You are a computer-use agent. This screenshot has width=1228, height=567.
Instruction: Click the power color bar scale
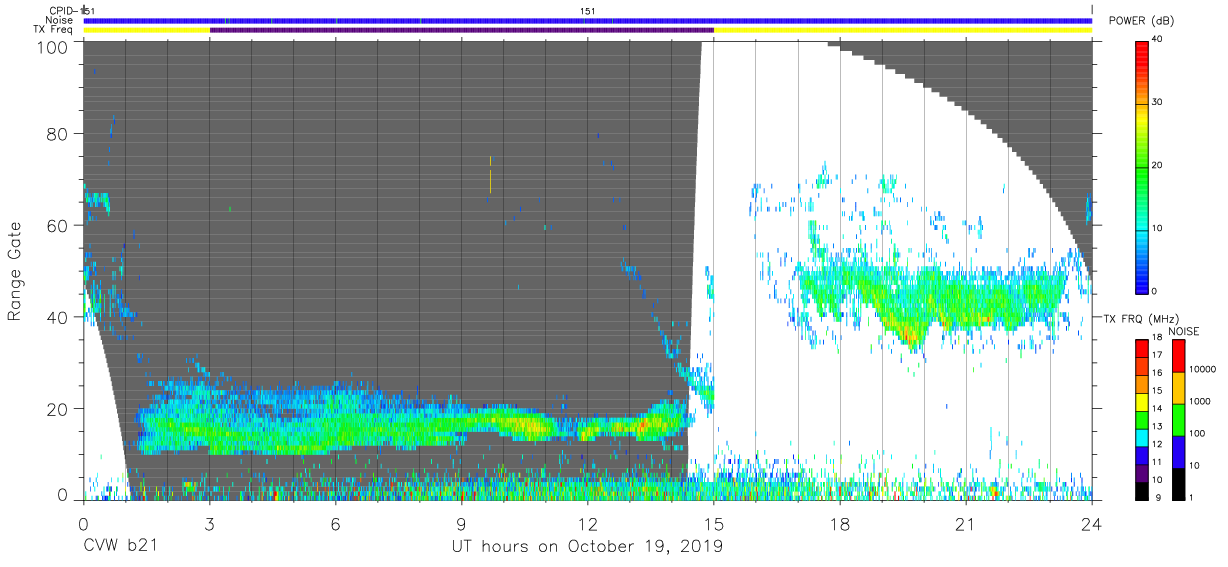pos(1142,166)
